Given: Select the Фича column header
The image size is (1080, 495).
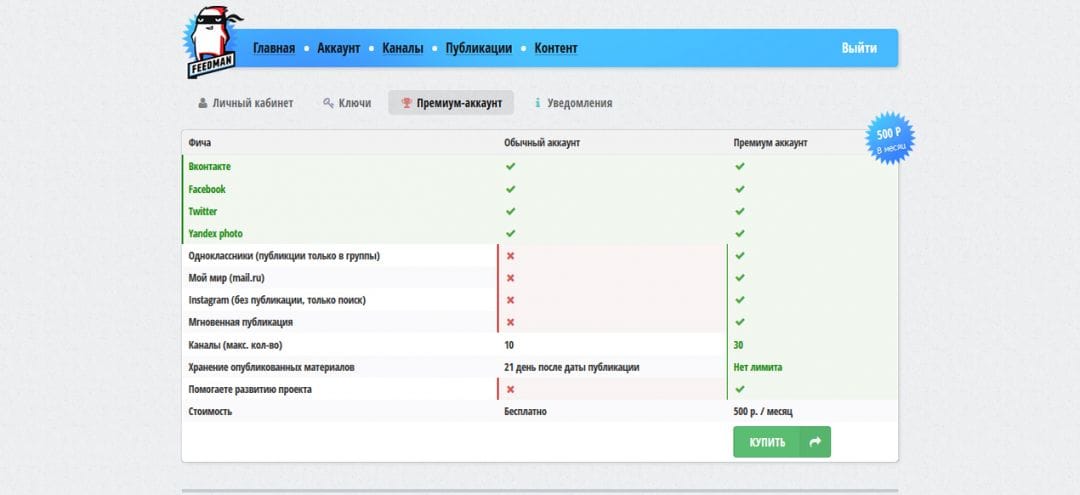Looking at the screenshot, I should tap(200, 143).
